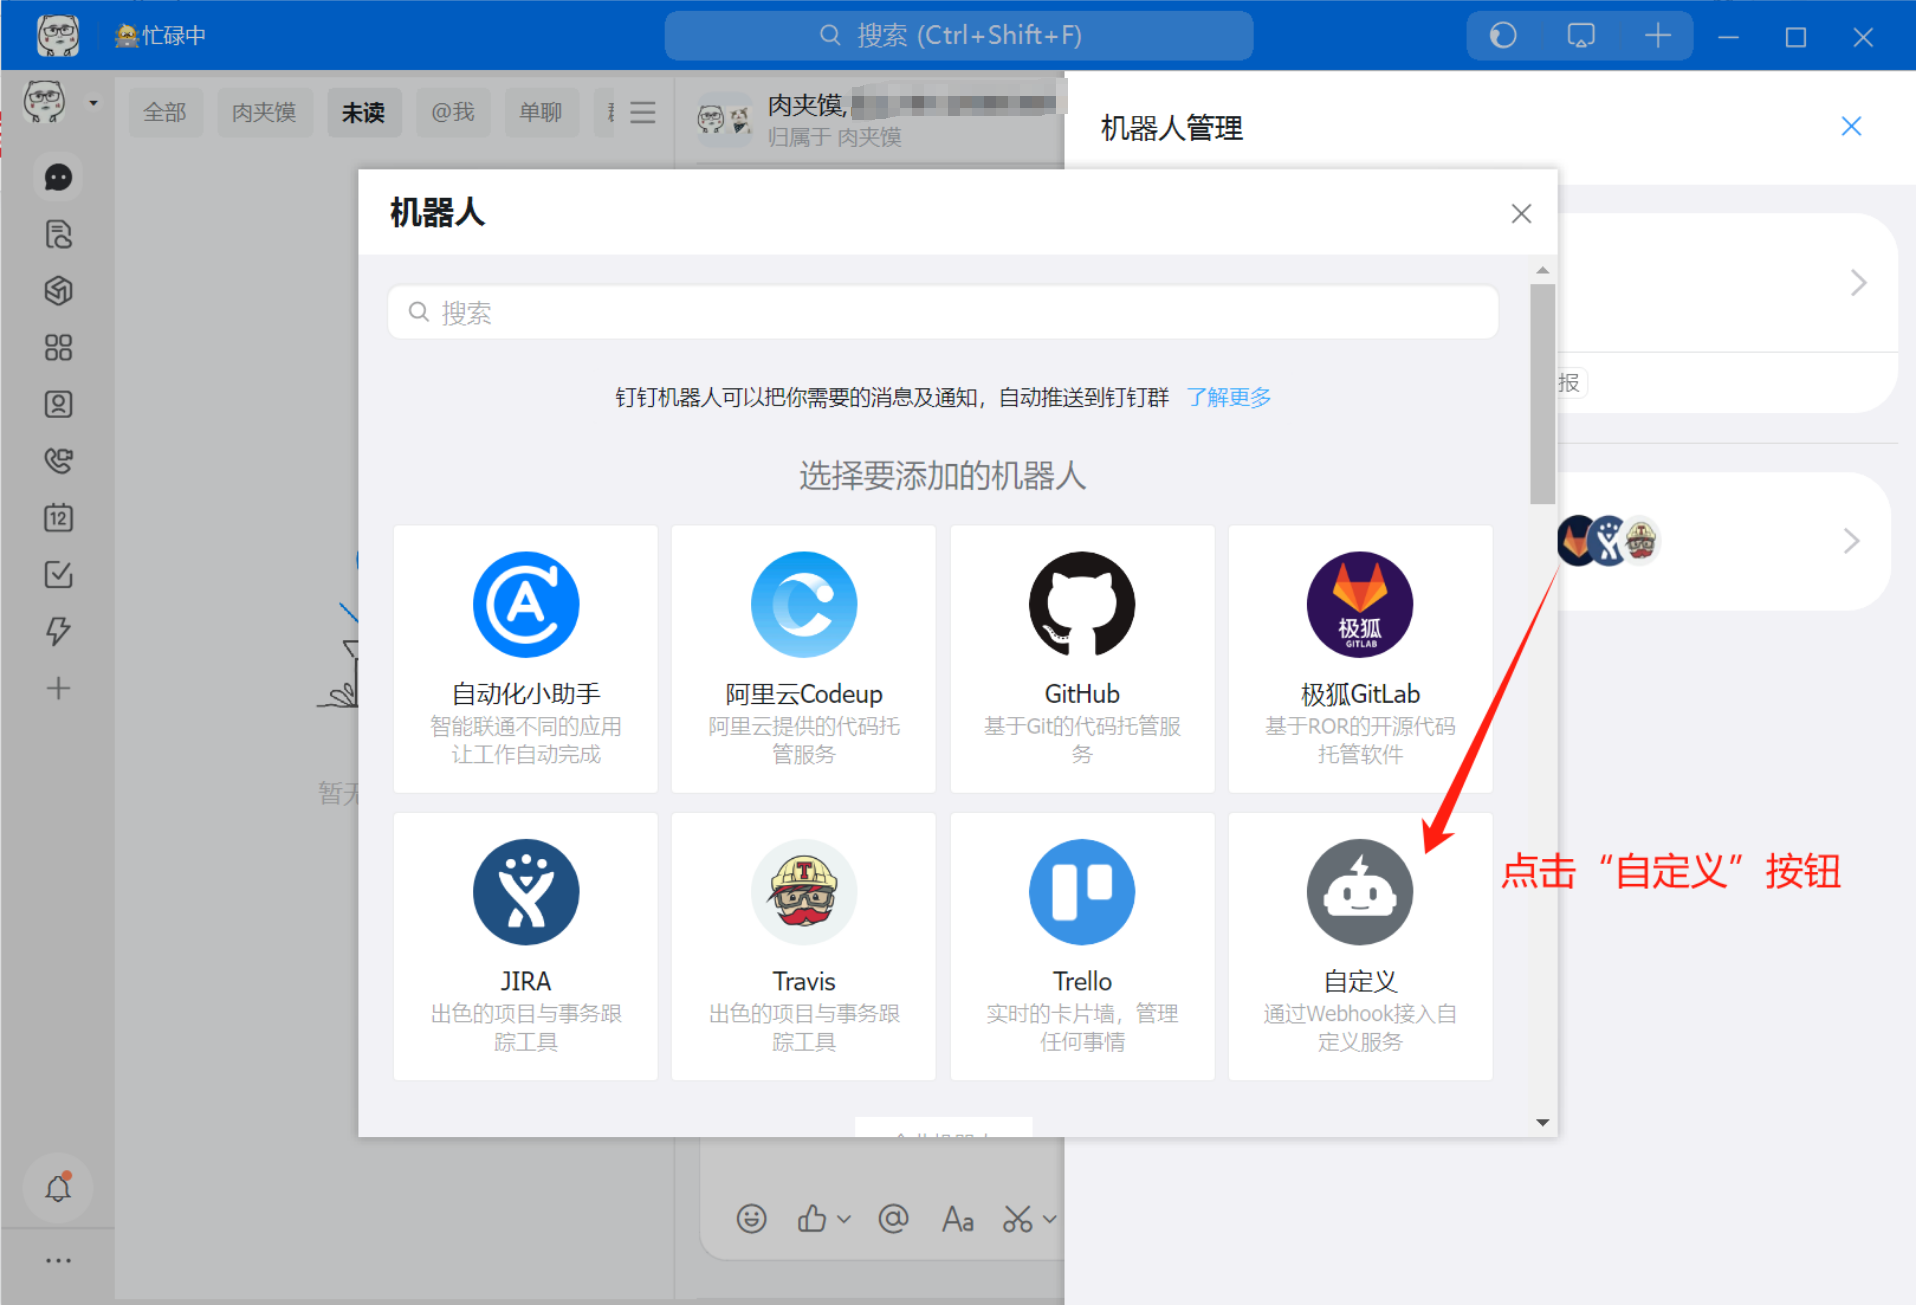Click the 肉夹馍 chat header avatar
Screen dimensions: 1917x1306
725,121
